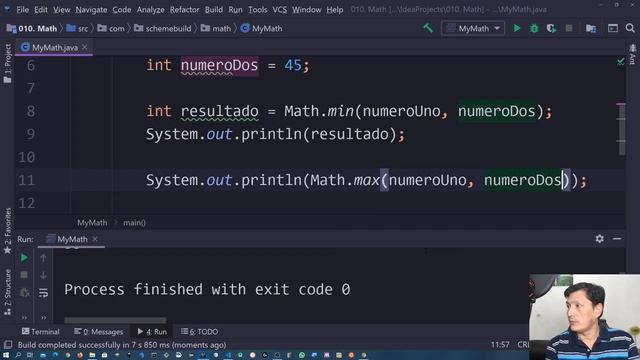This screenshot has width=640, height=360.
Task: Open the Tools menu
Action: [258, 9]
